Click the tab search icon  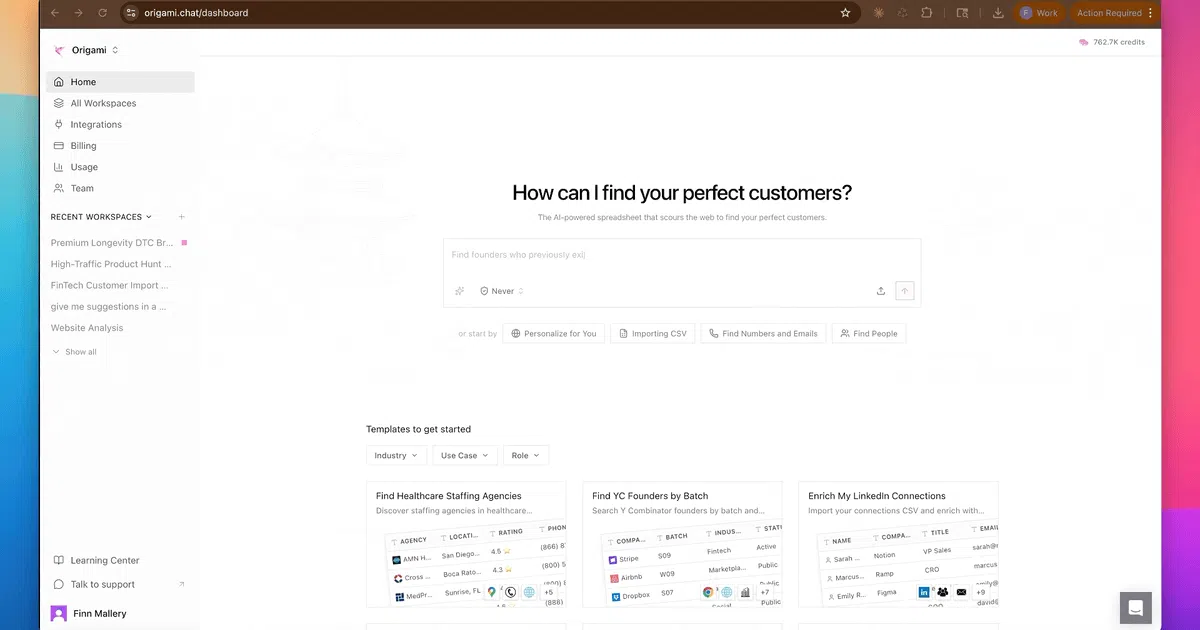[962, 13]
